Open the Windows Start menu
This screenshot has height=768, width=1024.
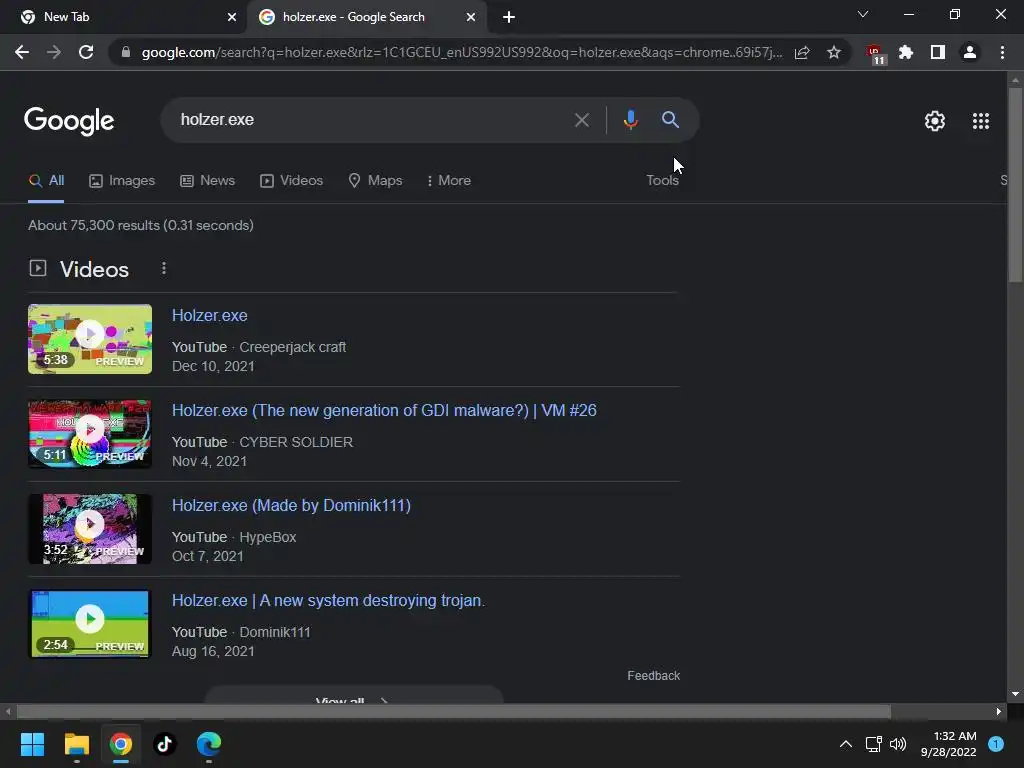(32, 744)
